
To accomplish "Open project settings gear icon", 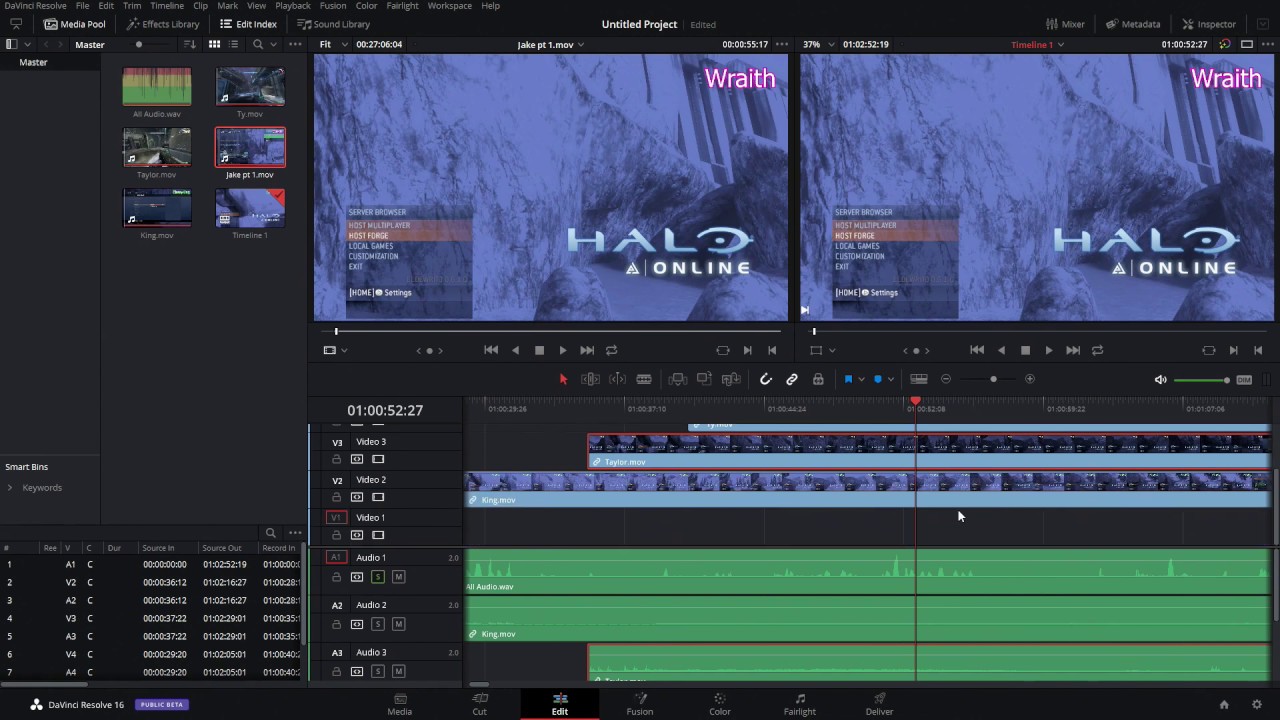I will [x=1257, y=705].
